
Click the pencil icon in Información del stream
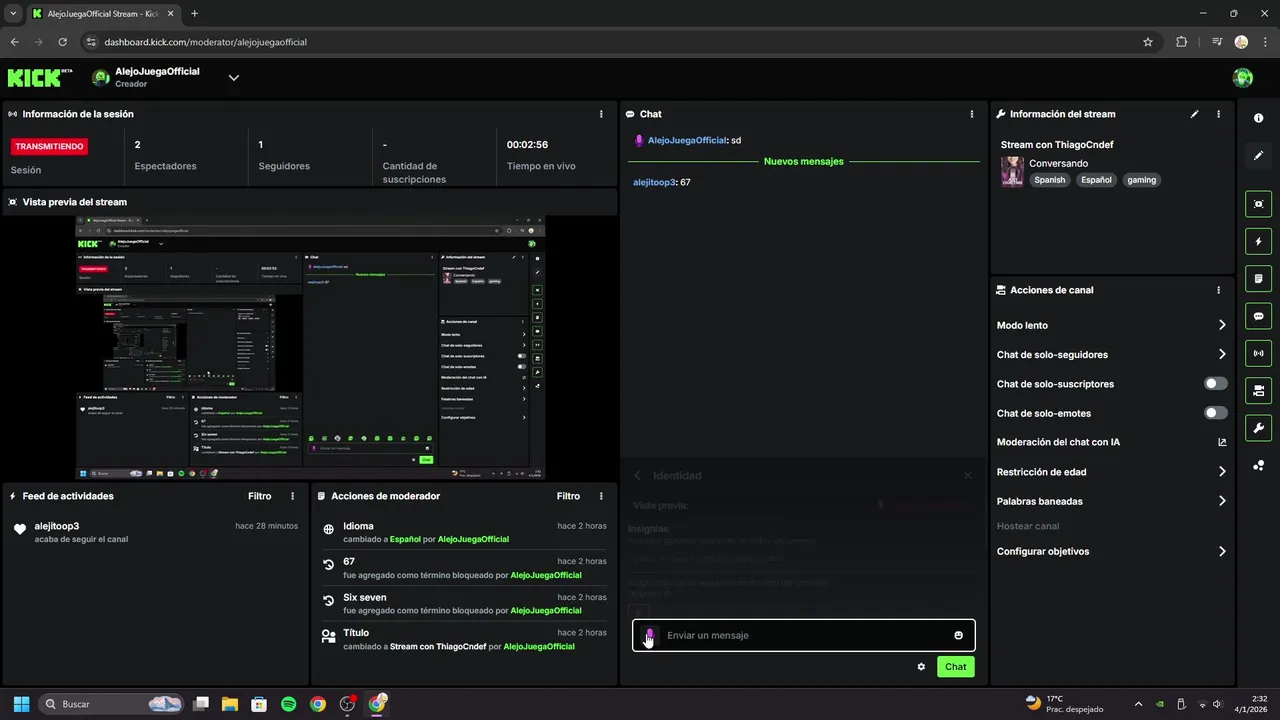1194,114
